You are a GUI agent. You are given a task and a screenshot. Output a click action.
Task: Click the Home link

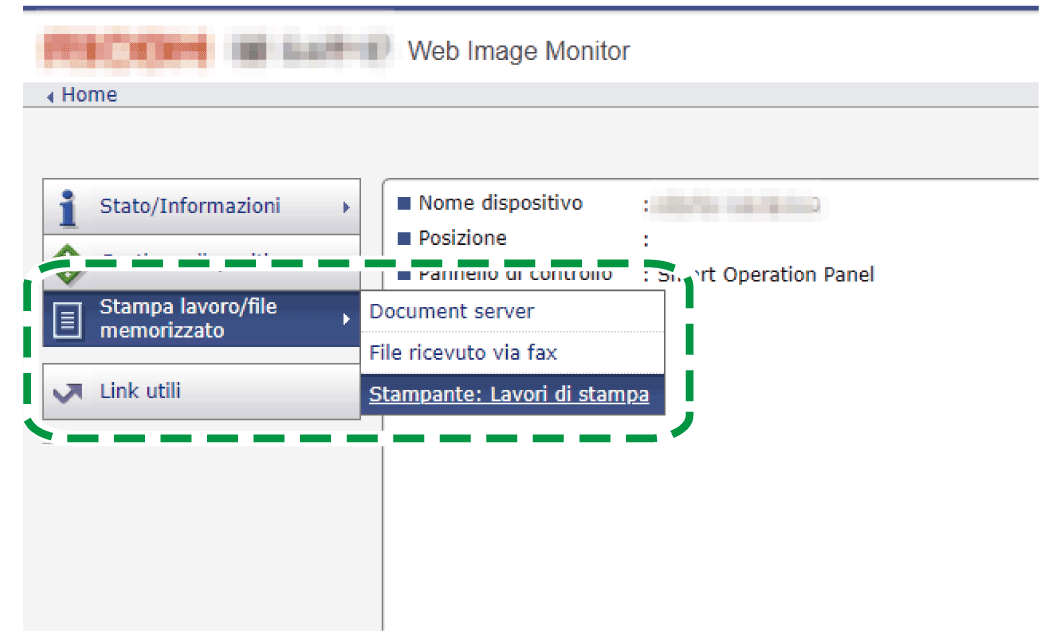(89, 94)
